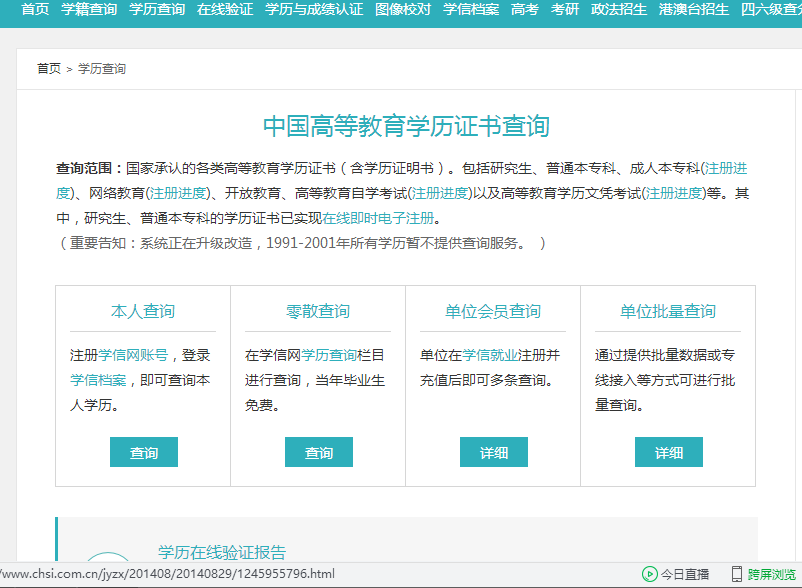Click the 跨屏浏览 phone icon
The height and width of the screenshot is (588, 802).
point(737,574)
